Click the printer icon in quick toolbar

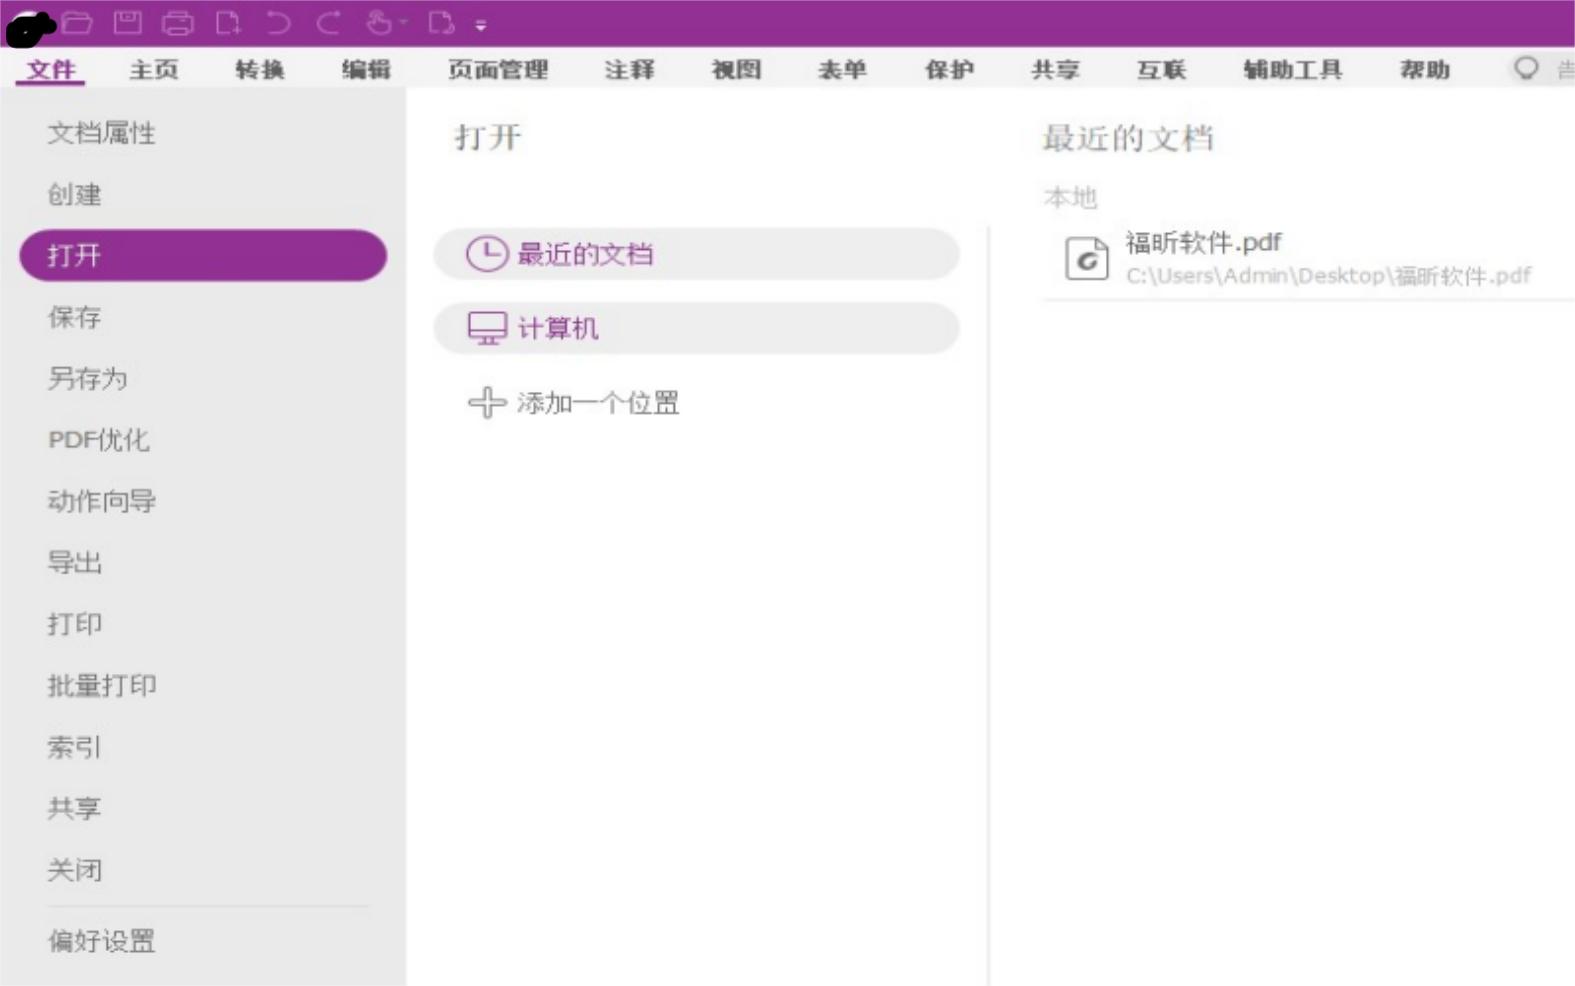point(178,22)
